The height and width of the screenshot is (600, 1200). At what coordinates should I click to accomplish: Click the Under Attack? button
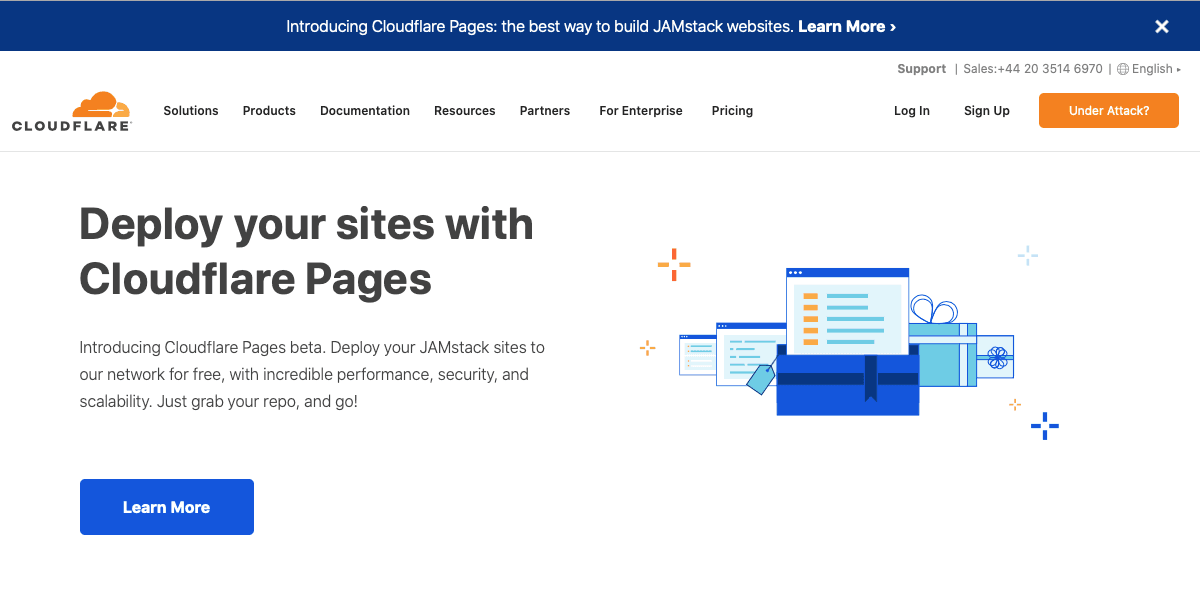click(x=1109, y=111)
